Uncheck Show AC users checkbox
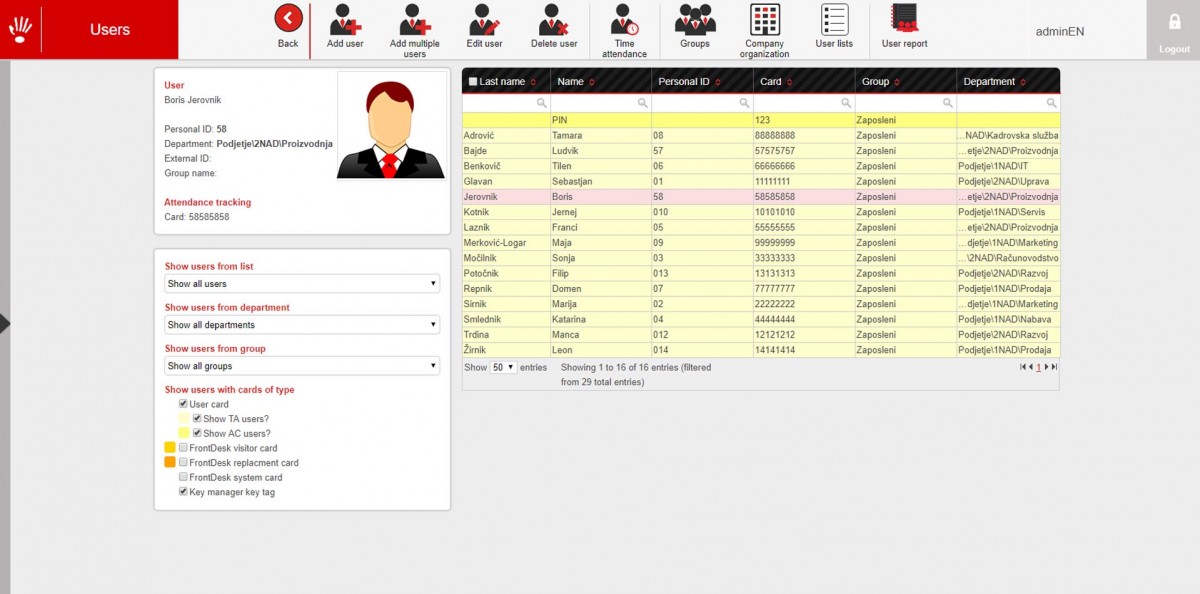Screen dimensions: 1200x594 197,433
